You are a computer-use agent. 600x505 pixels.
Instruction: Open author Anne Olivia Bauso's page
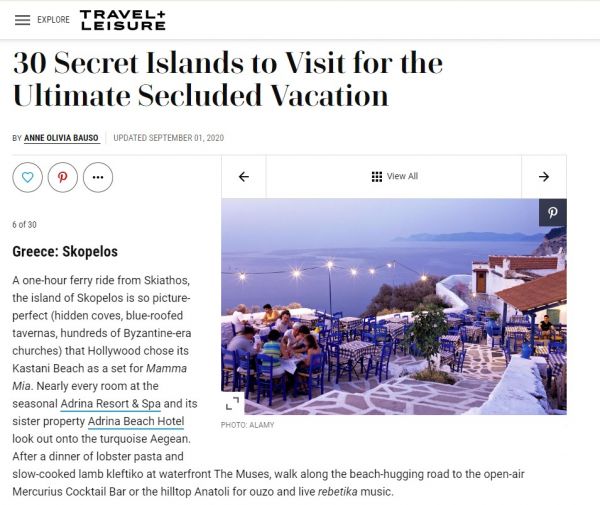pyautogui.click(x=61, y=138)
